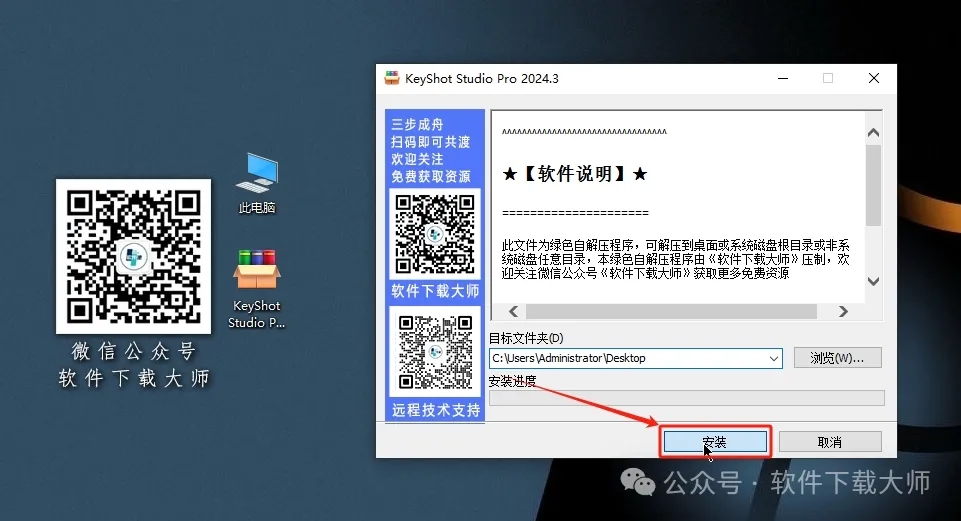This screenshot has height=521, width=961.
Task: Click the 浏览(W)... browse button
Action: click(x=837, y=358)
